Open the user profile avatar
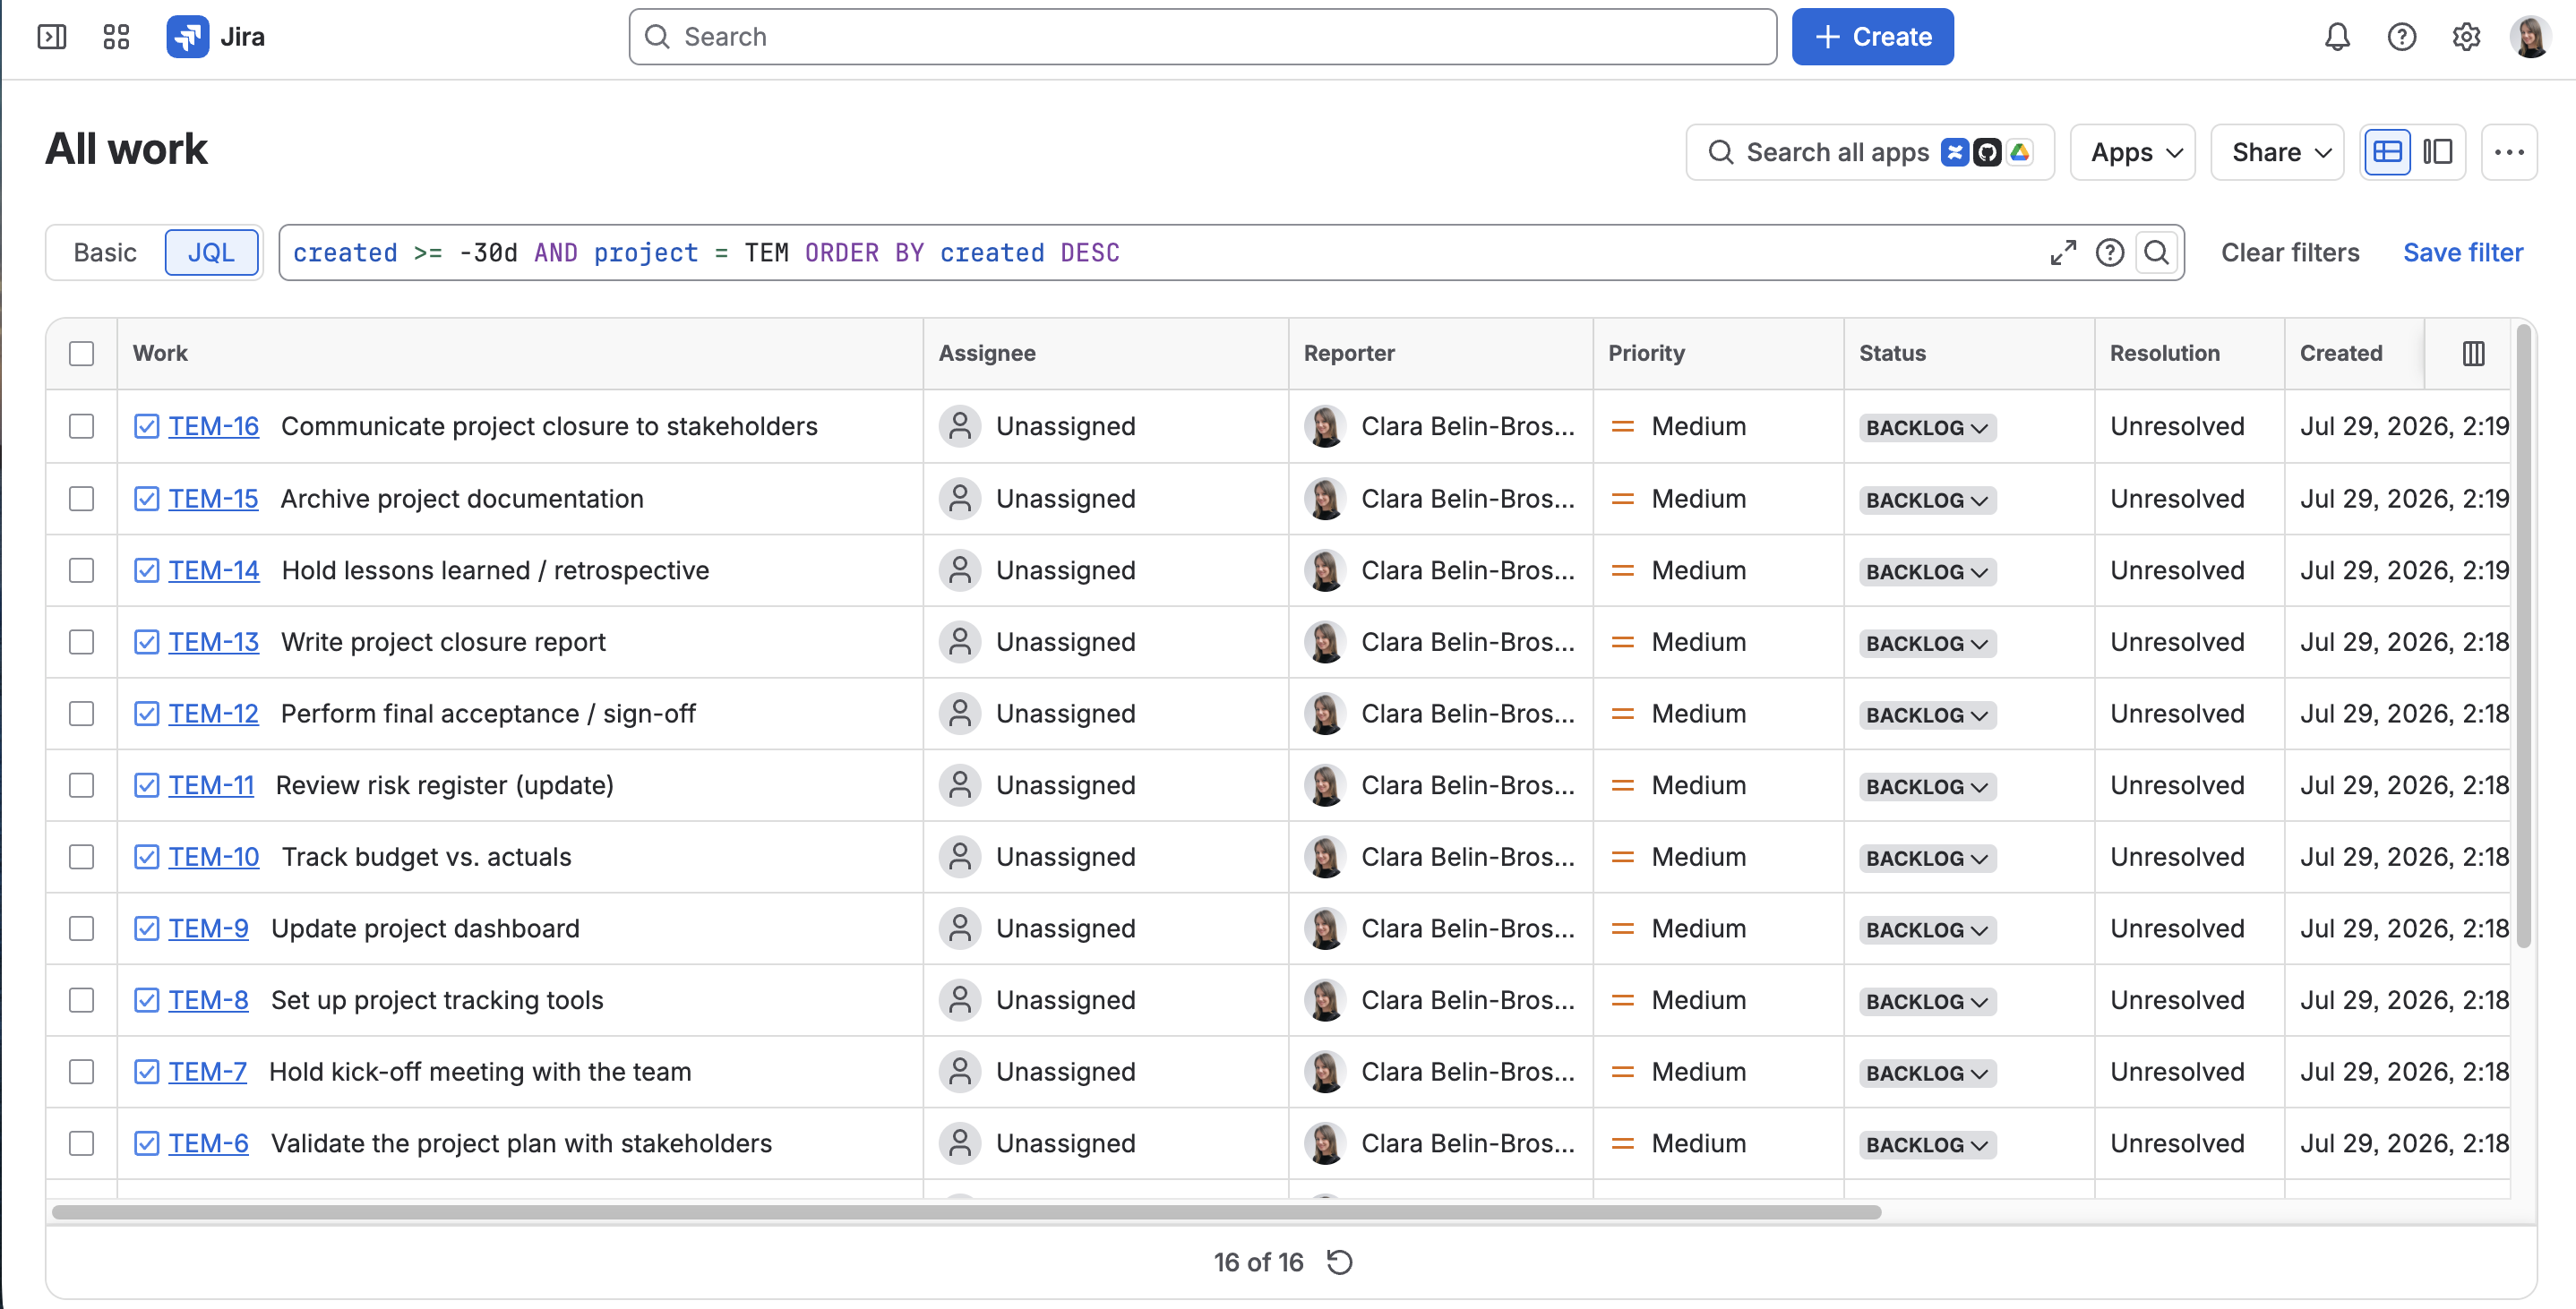Screen dimensions: 2576x1309 coord(2530,37)
